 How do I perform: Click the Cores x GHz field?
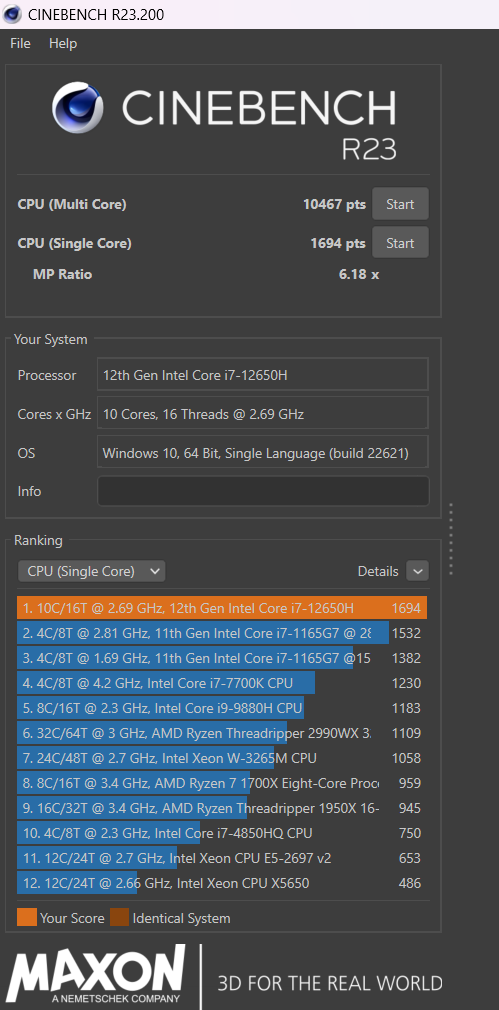[x=263, y=414]
